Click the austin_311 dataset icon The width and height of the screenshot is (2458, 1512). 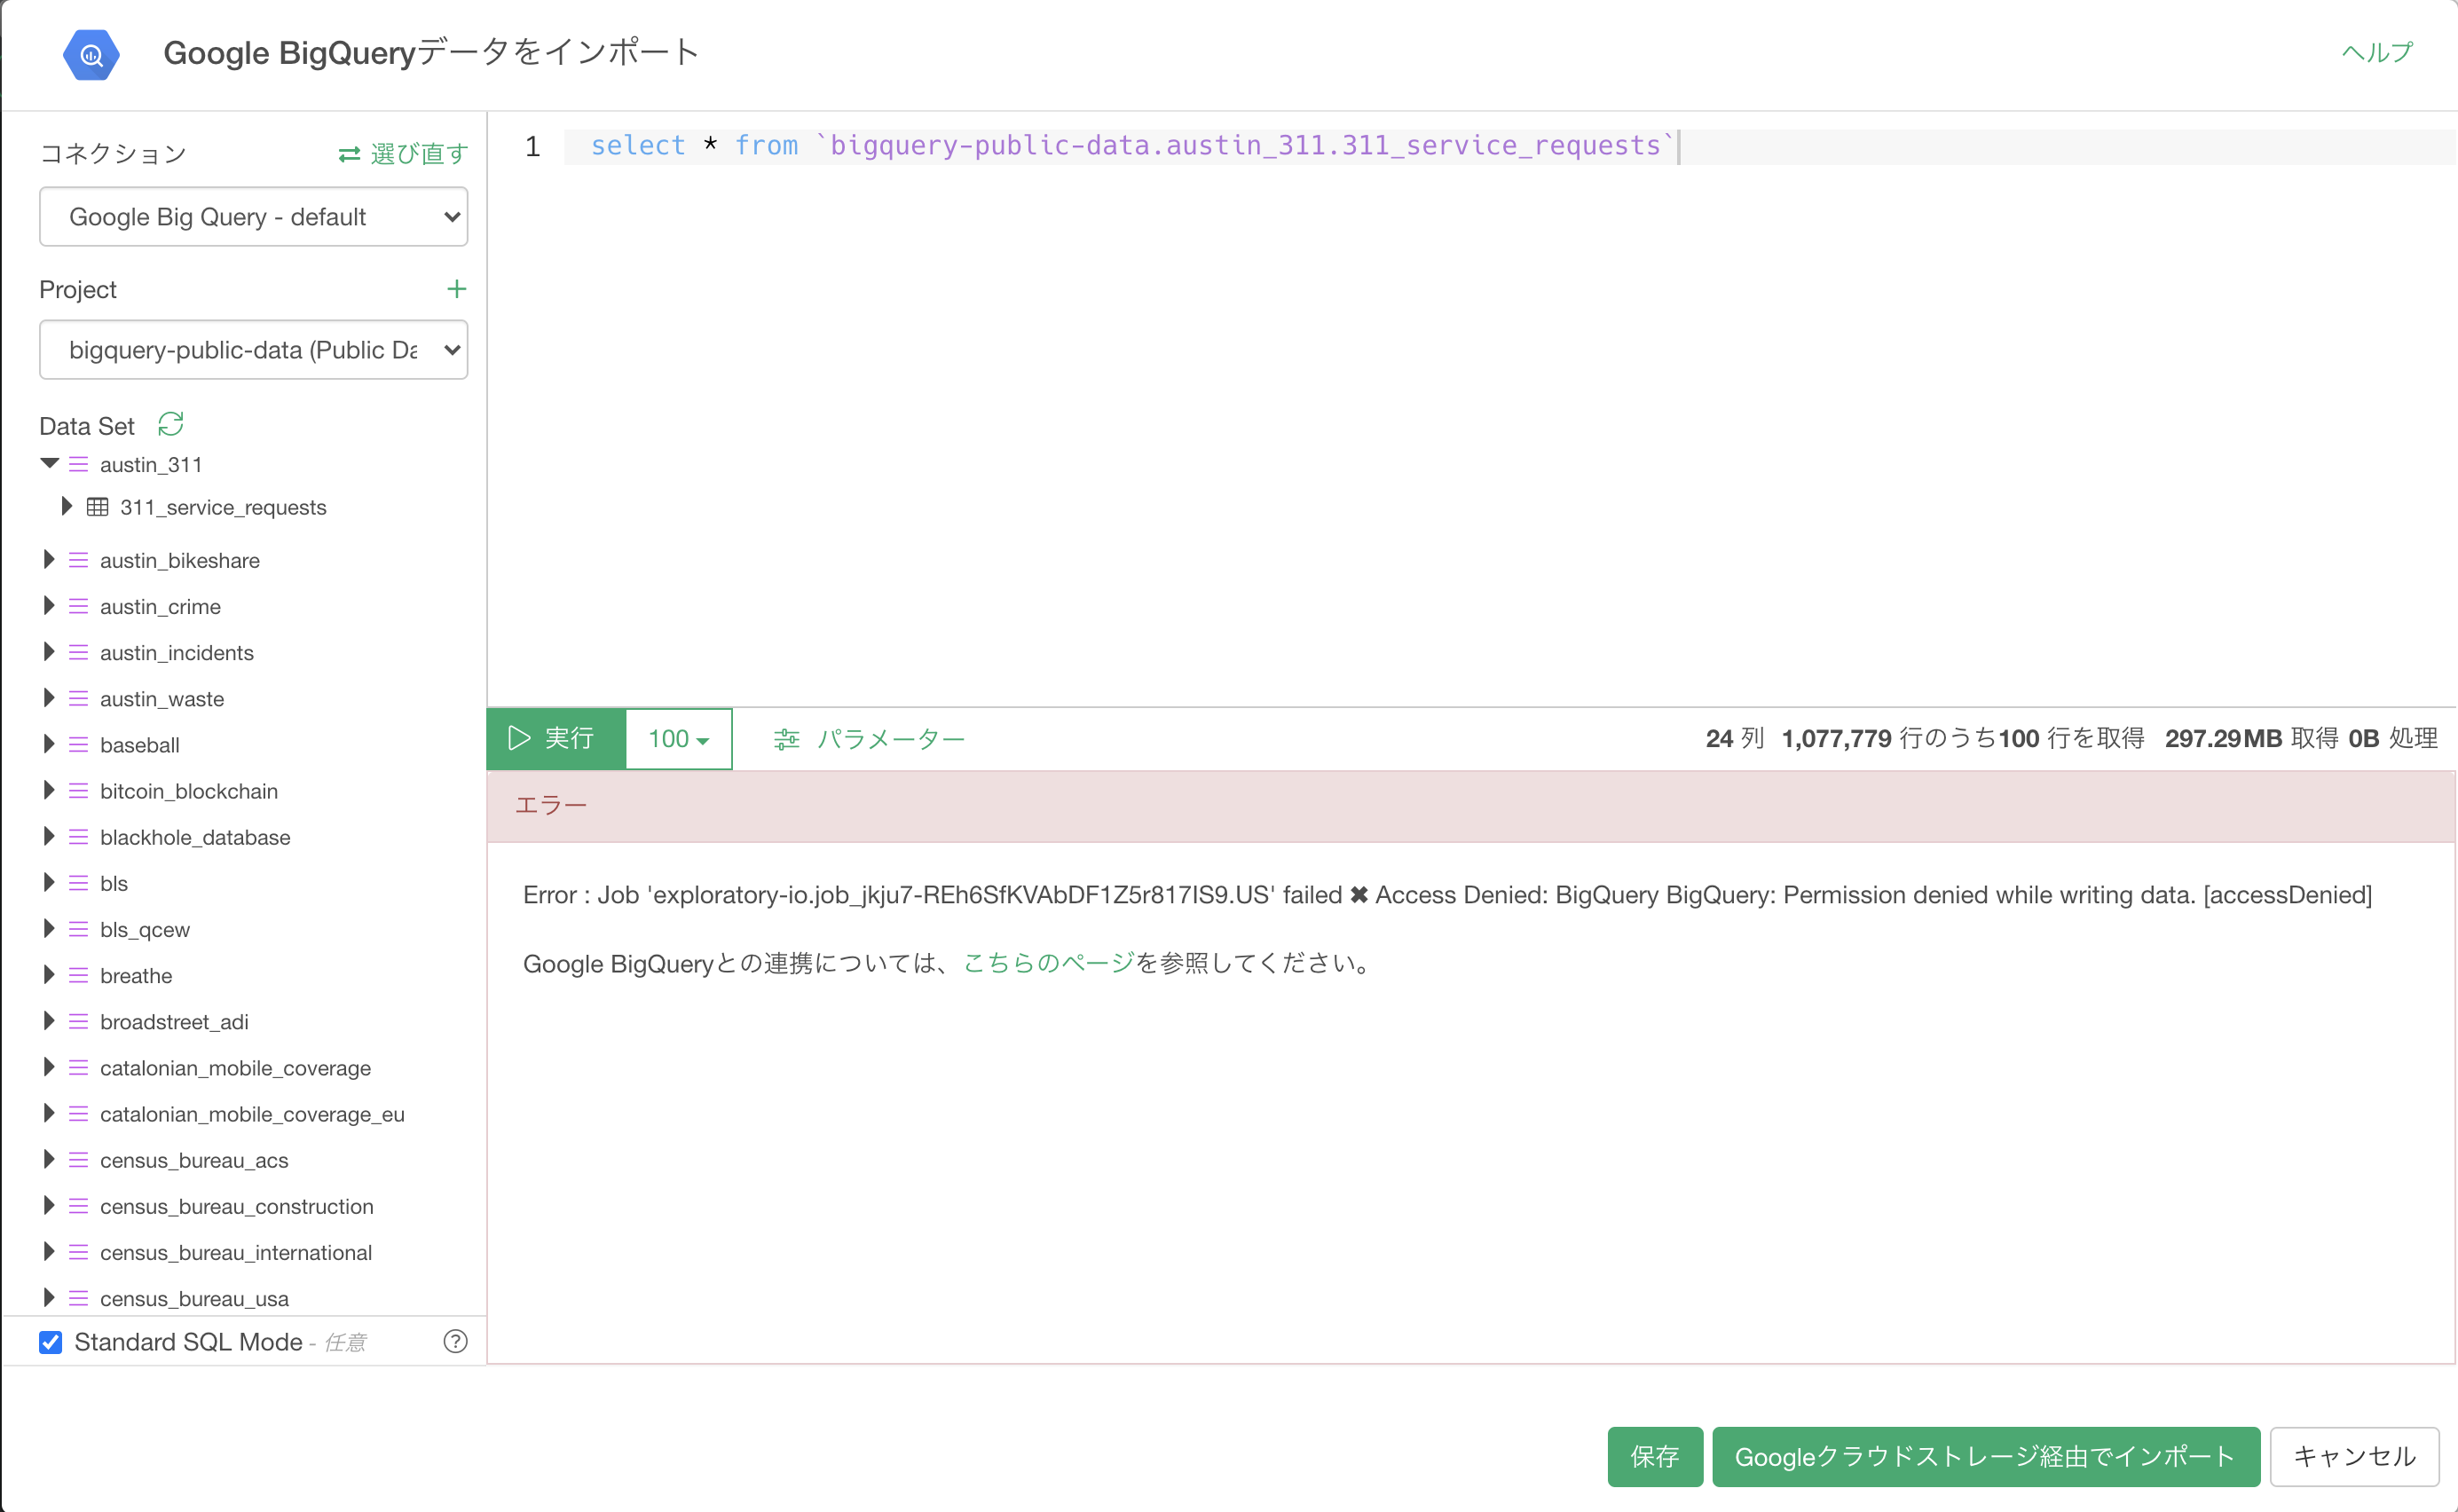pyautogui.click(x=79, y=464)
